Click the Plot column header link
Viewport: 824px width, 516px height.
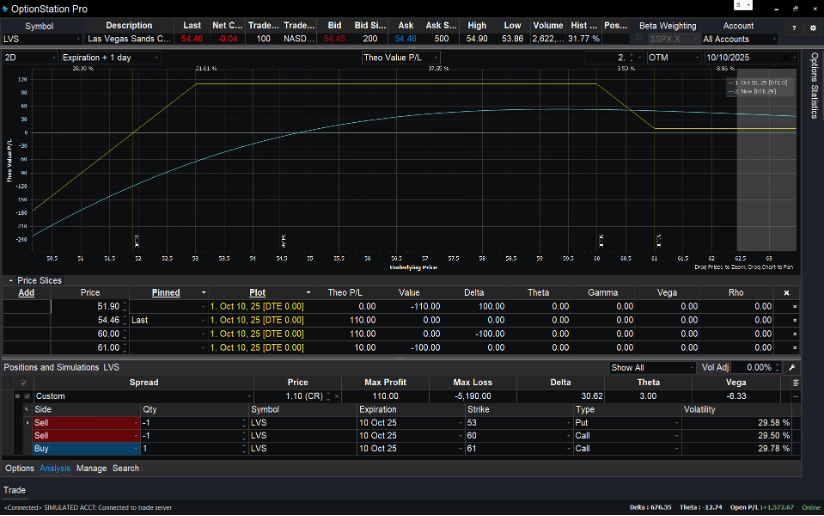click(x=257, y=293)
